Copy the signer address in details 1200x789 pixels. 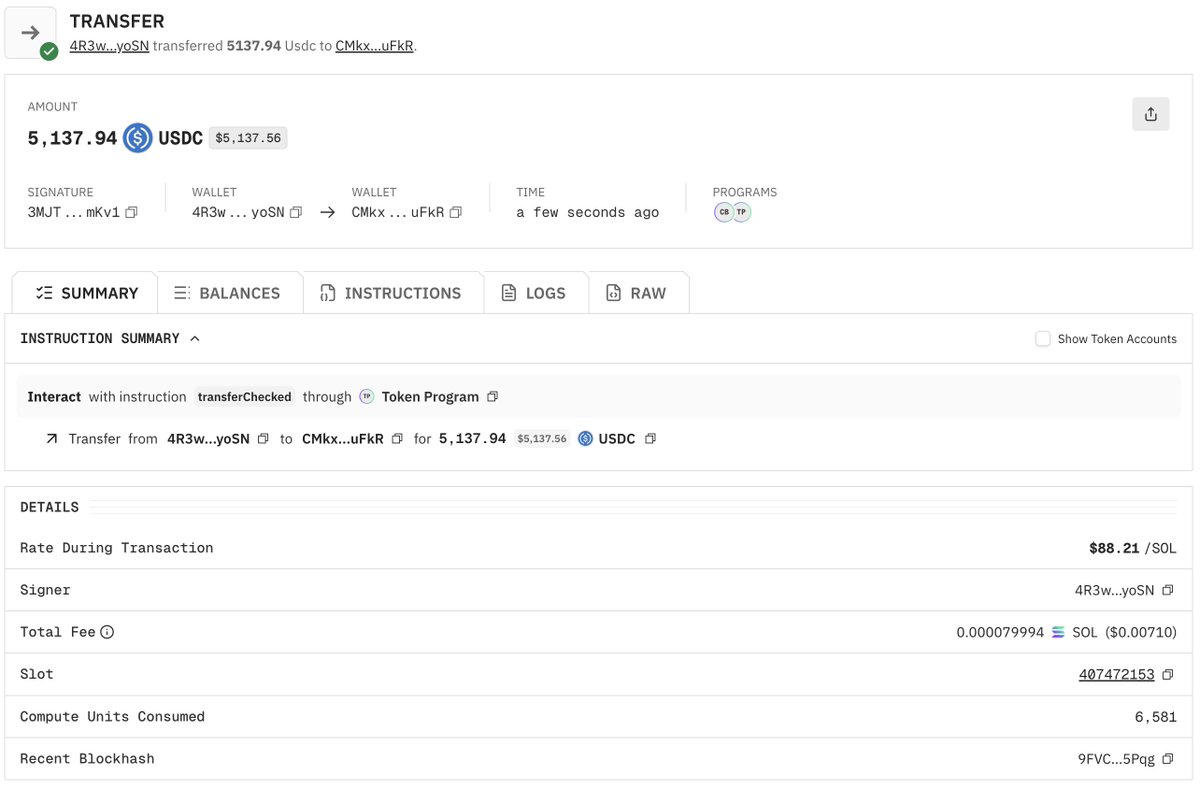(1166, 590)
